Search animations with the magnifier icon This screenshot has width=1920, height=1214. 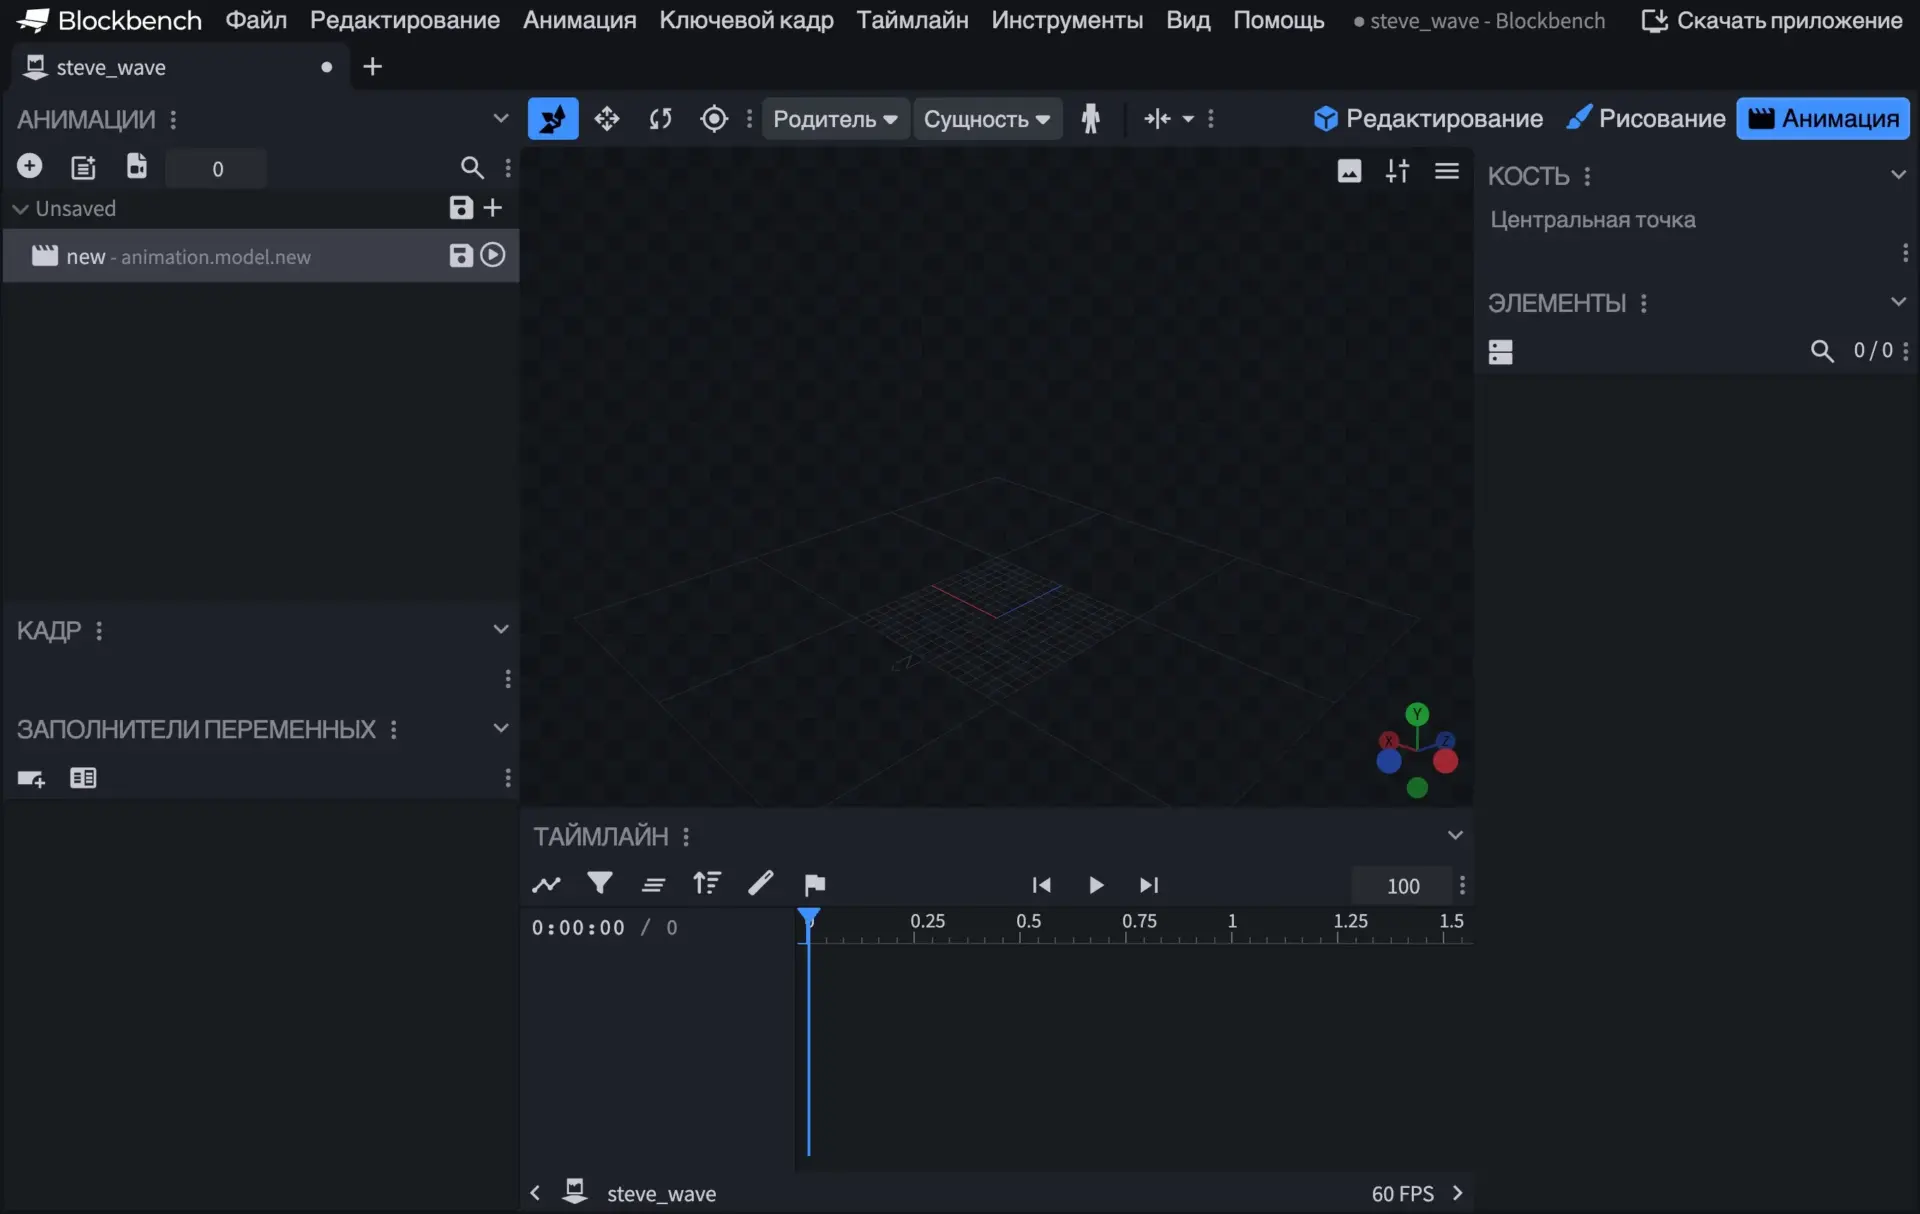click(x=472, y=168)
